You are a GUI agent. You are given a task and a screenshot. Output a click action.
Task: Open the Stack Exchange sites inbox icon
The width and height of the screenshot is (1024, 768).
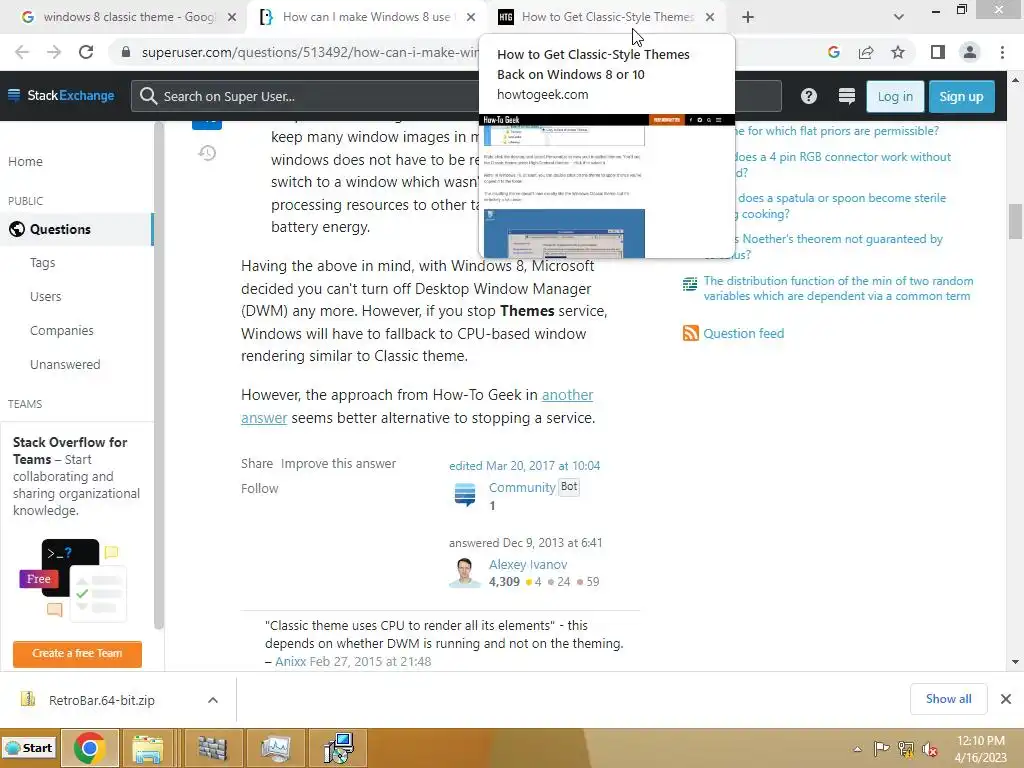(846, 97)
